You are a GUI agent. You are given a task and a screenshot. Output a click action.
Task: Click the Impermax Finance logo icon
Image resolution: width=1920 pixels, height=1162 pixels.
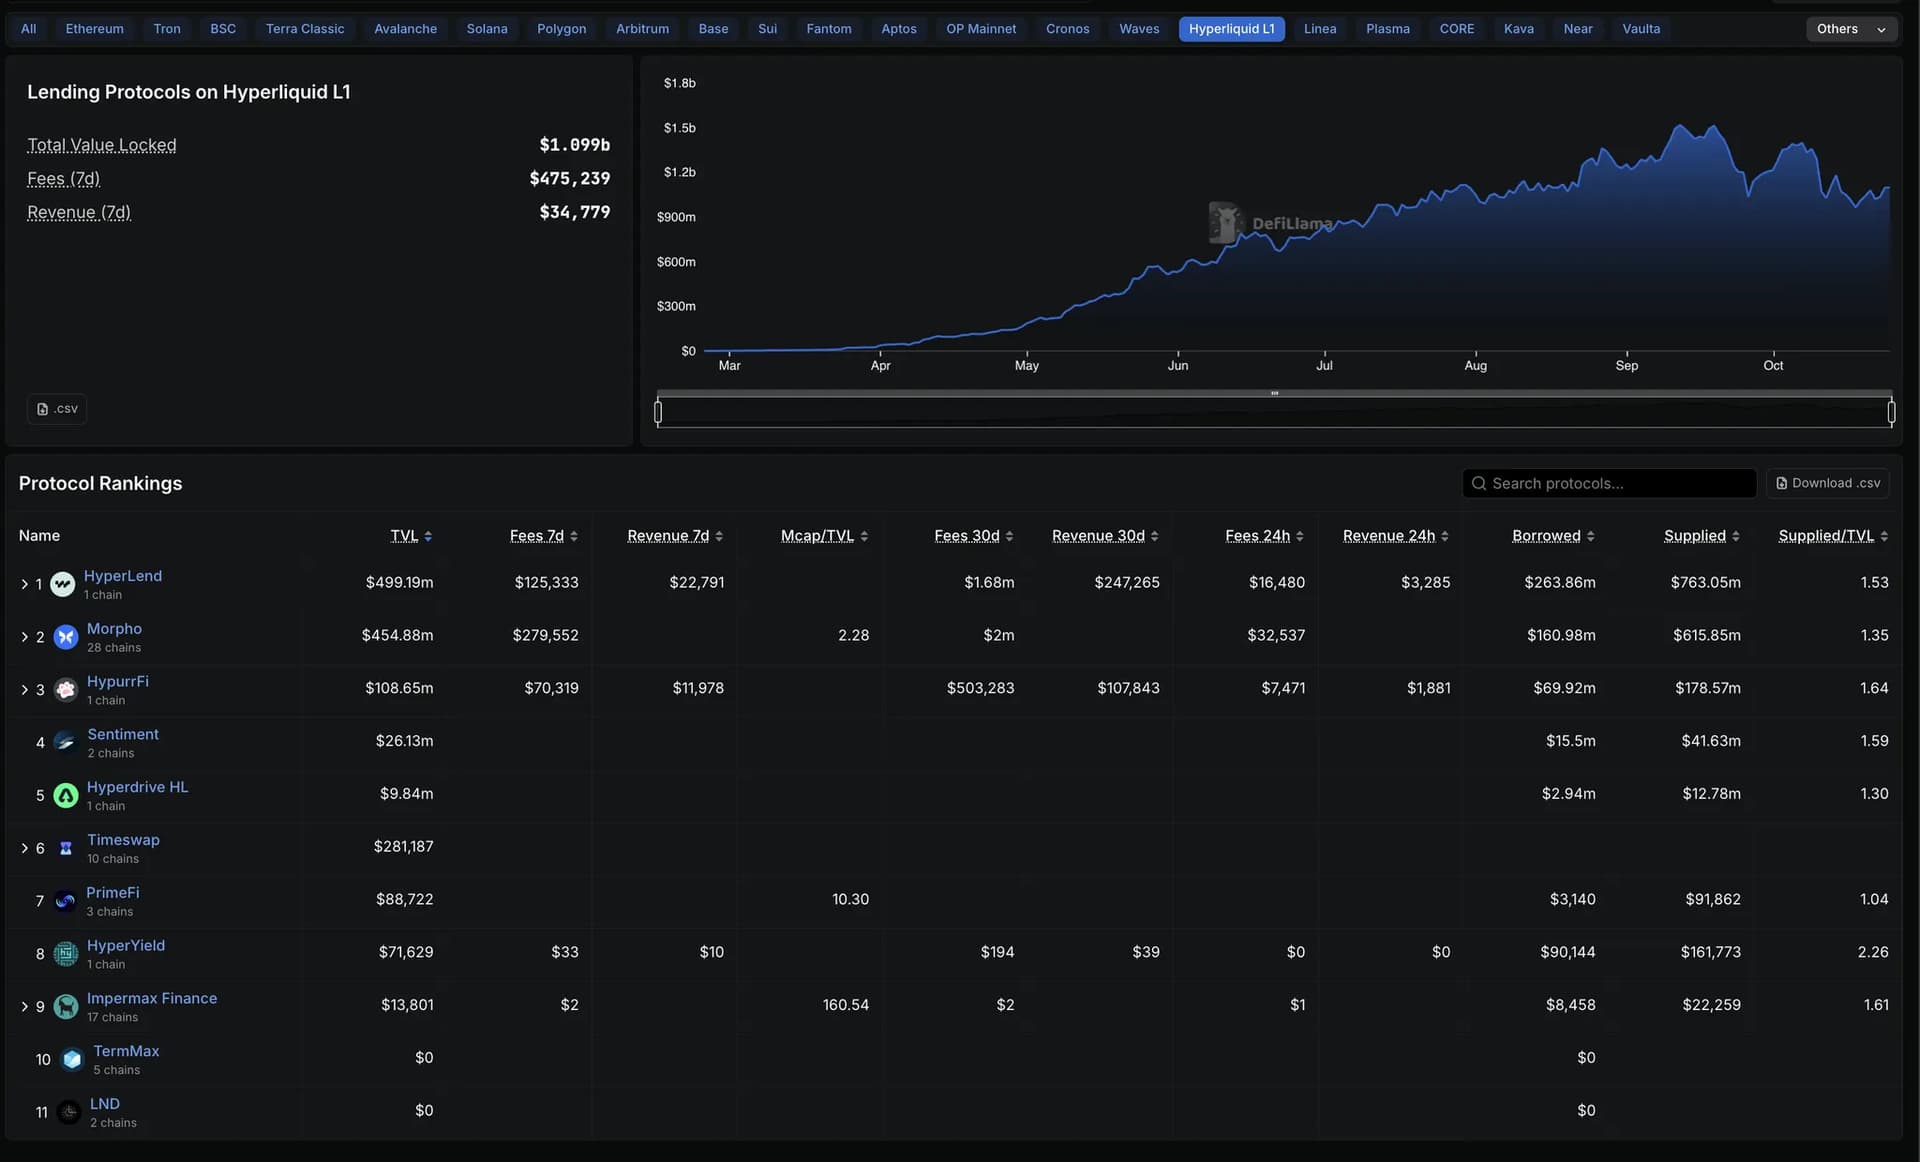point(66,1007)
